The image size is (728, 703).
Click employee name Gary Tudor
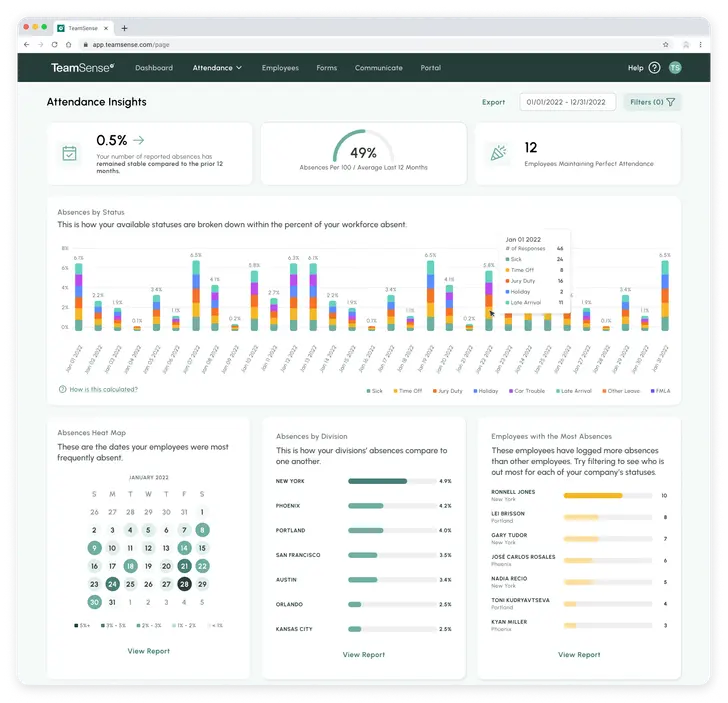click(x=509, y=535)
